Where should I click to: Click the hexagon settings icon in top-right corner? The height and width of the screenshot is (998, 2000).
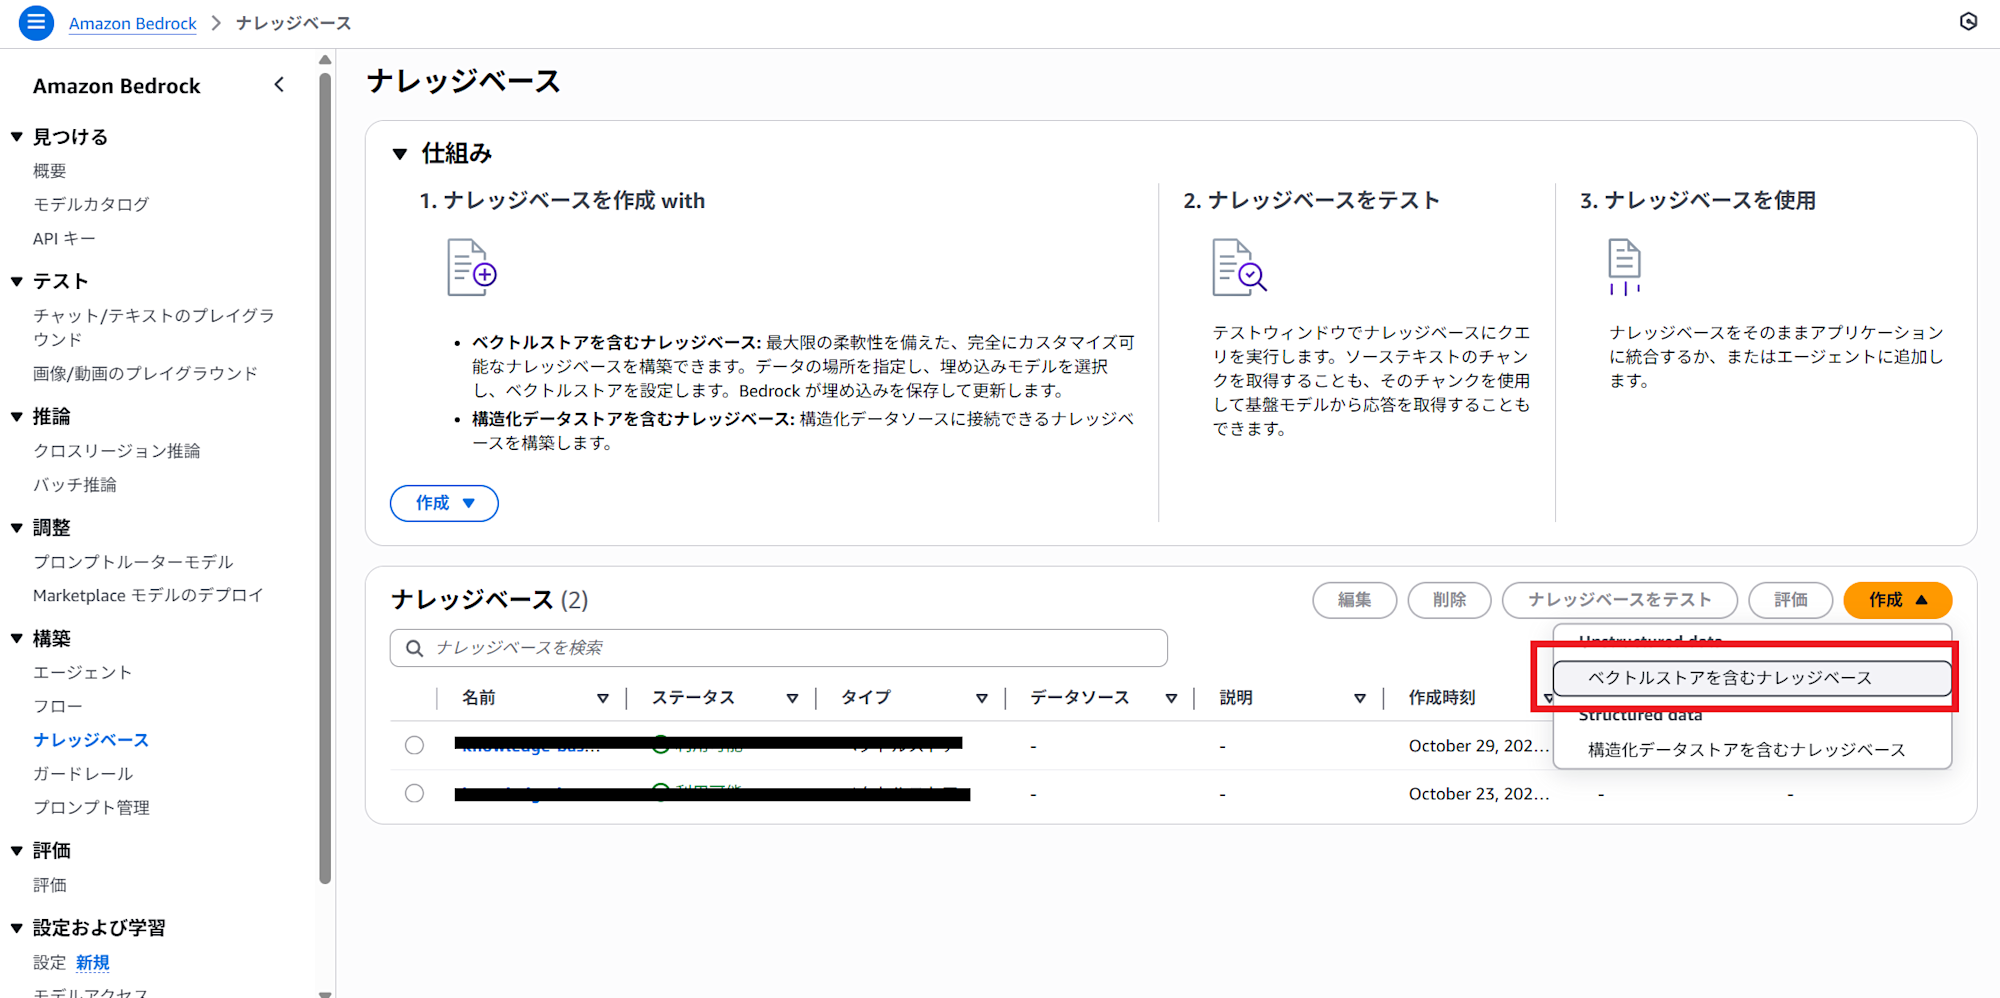click(1968, 22)
